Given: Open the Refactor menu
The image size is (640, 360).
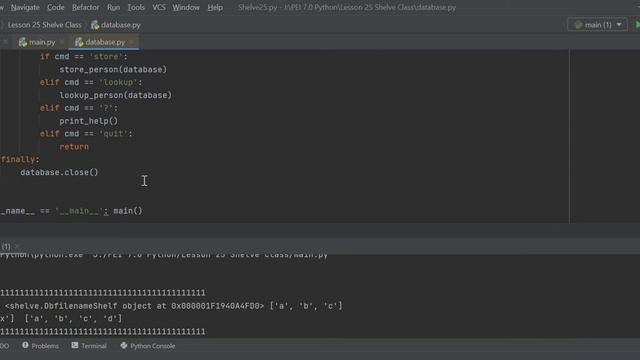Looking at the screenshot, I should point(85,7).
